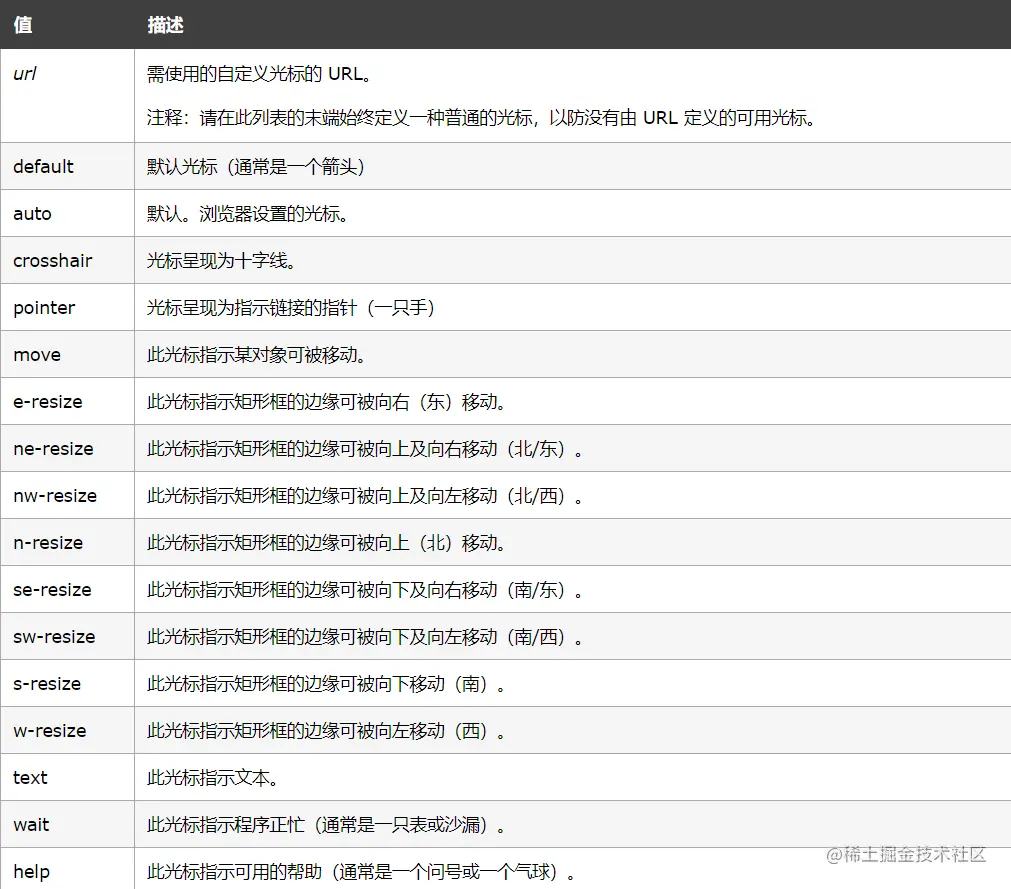Click description ending with '（北/东）。'

pyautogui.click(x=365, y=449)
